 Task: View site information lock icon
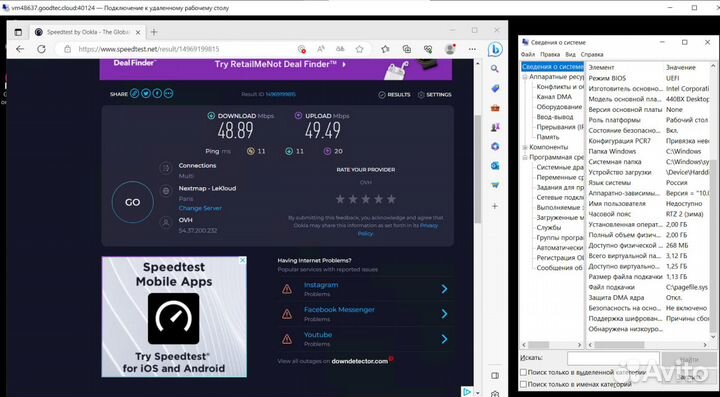[x=67, y=49]
